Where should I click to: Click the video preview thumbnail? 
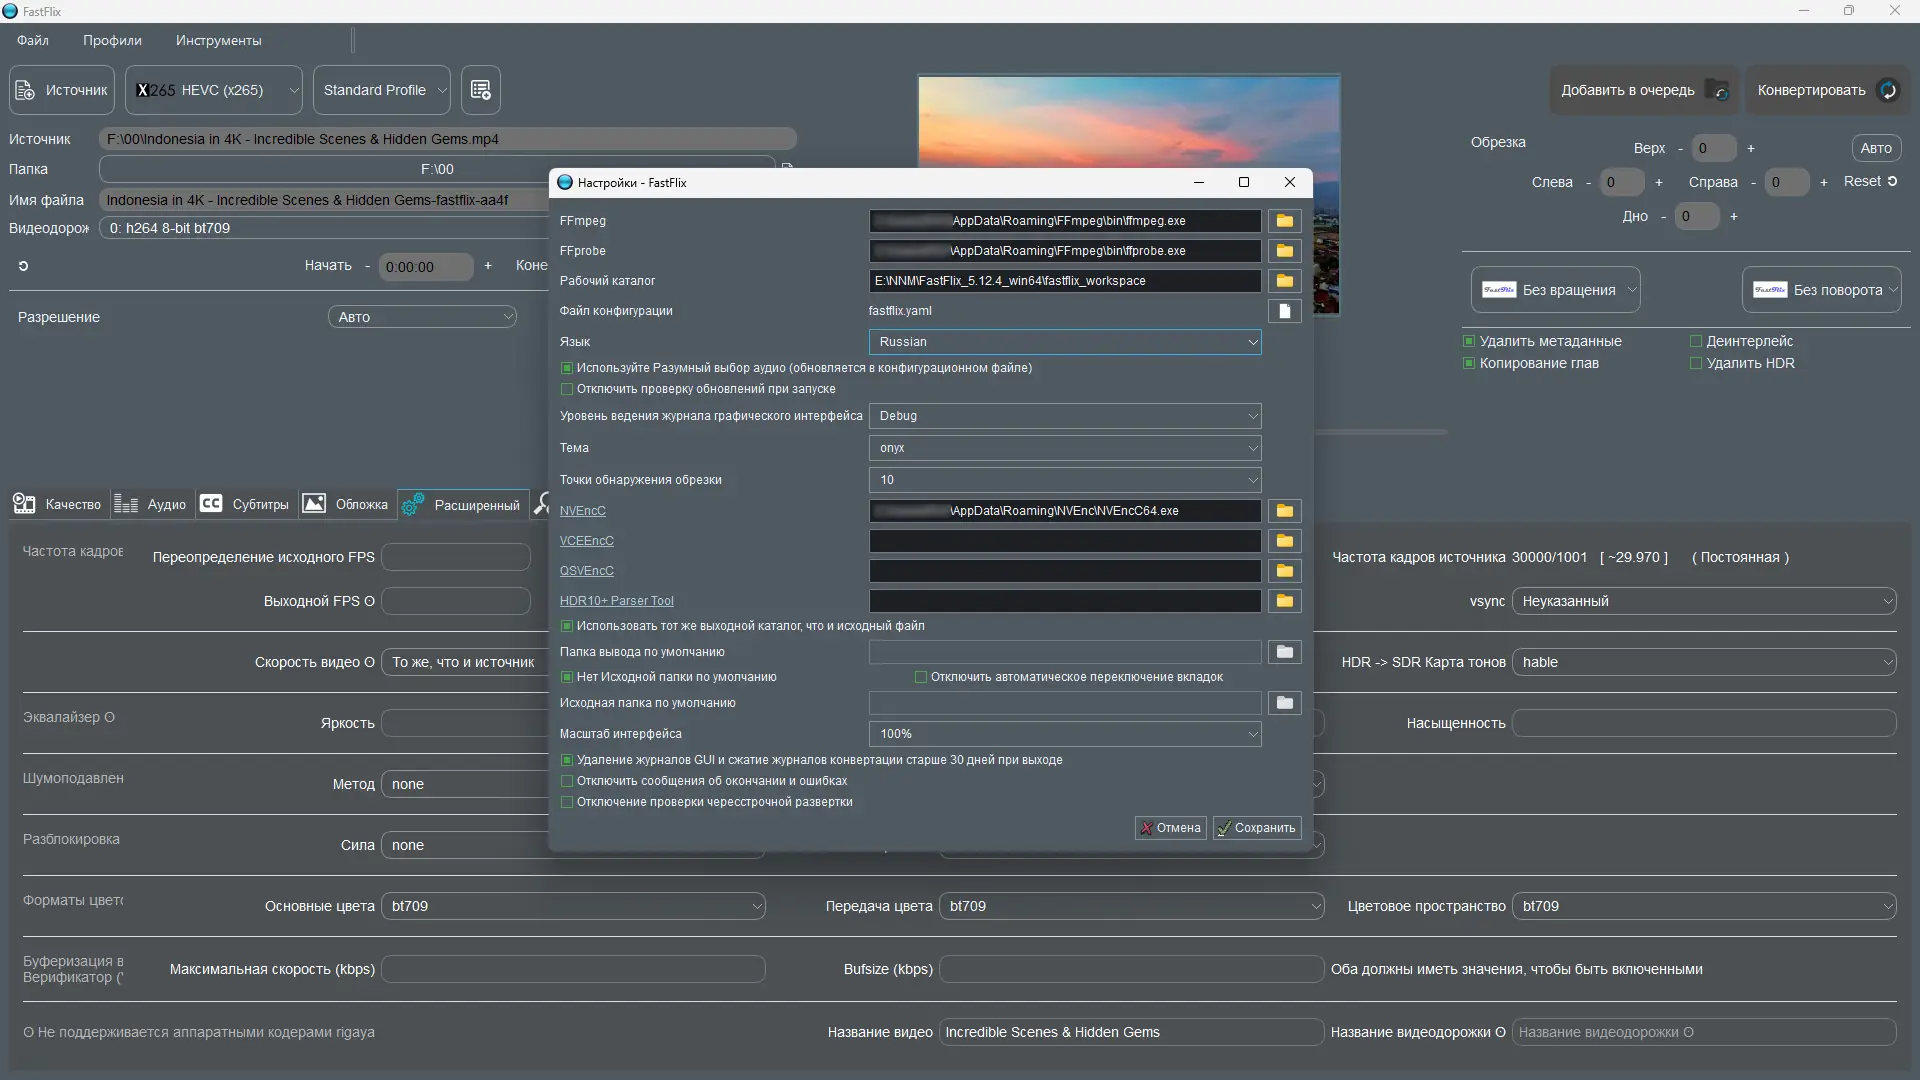(1128, 120)
